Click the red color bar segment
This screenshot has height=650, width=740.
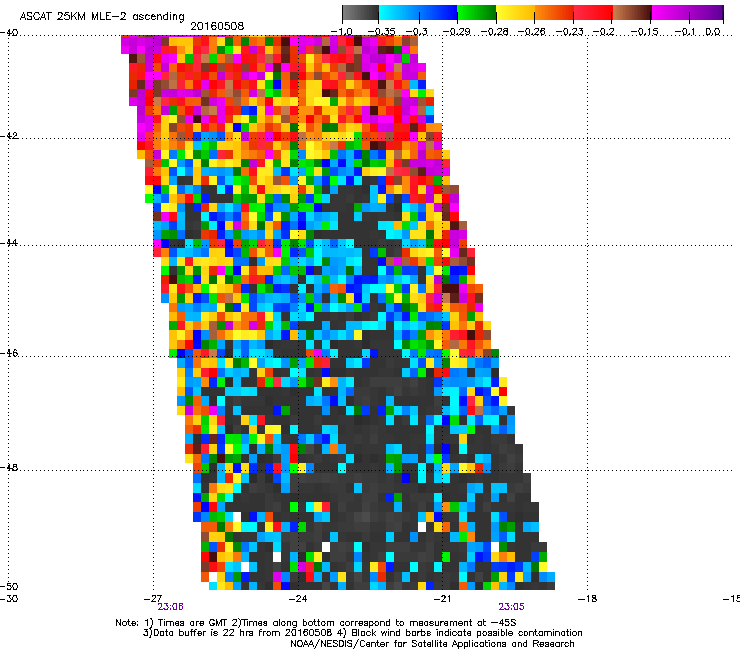[593, 13]
